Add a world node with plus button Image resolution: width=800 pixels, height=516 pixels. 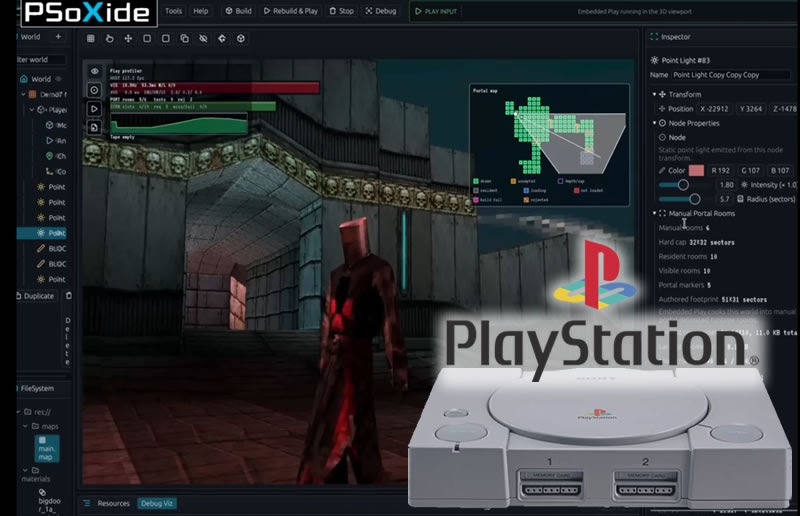(58, 37)
